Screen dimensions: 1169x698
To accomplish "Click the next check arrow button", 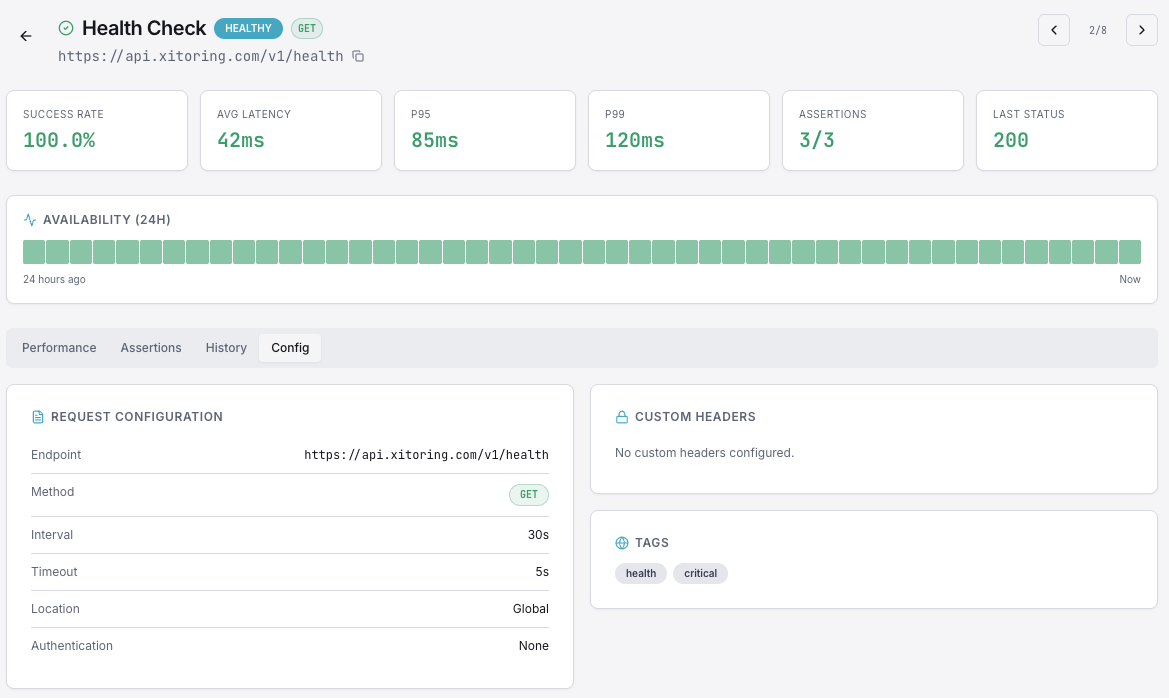I will click(x=1141, y=30).
